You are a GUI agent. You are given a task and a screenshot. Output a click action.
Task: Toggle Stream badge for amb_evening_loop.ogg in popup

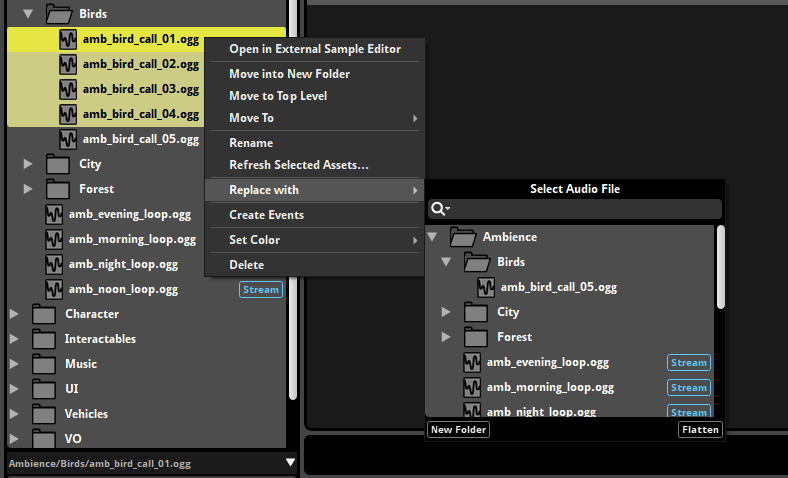(688, 362)
